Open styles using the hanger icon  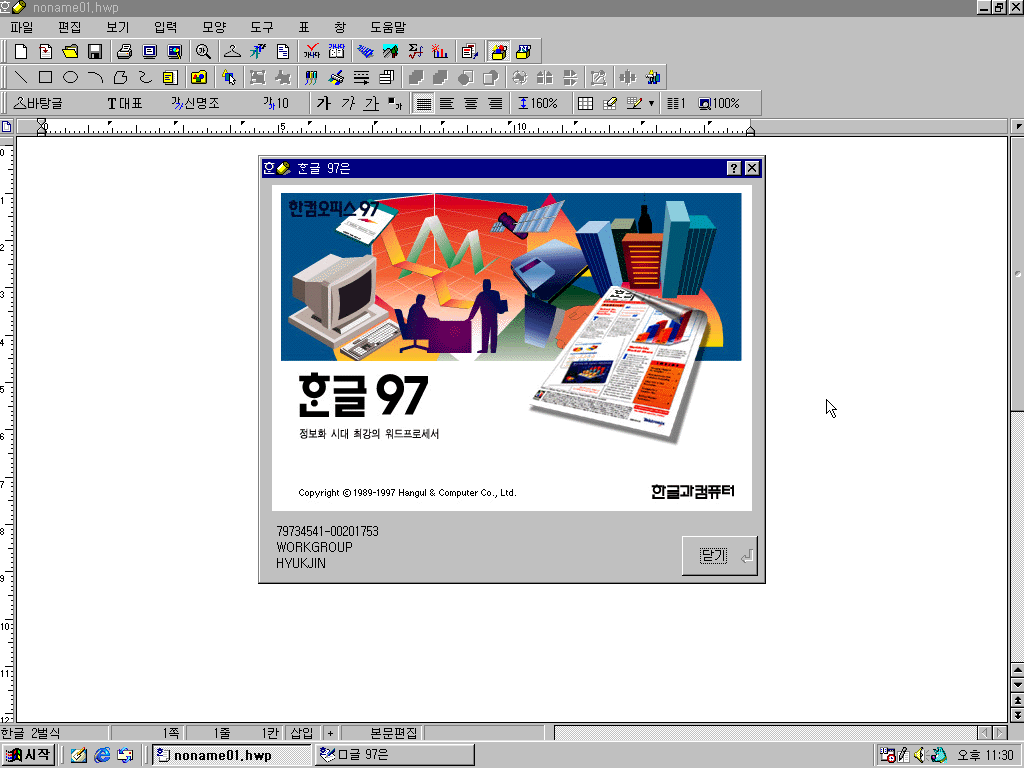232,52
